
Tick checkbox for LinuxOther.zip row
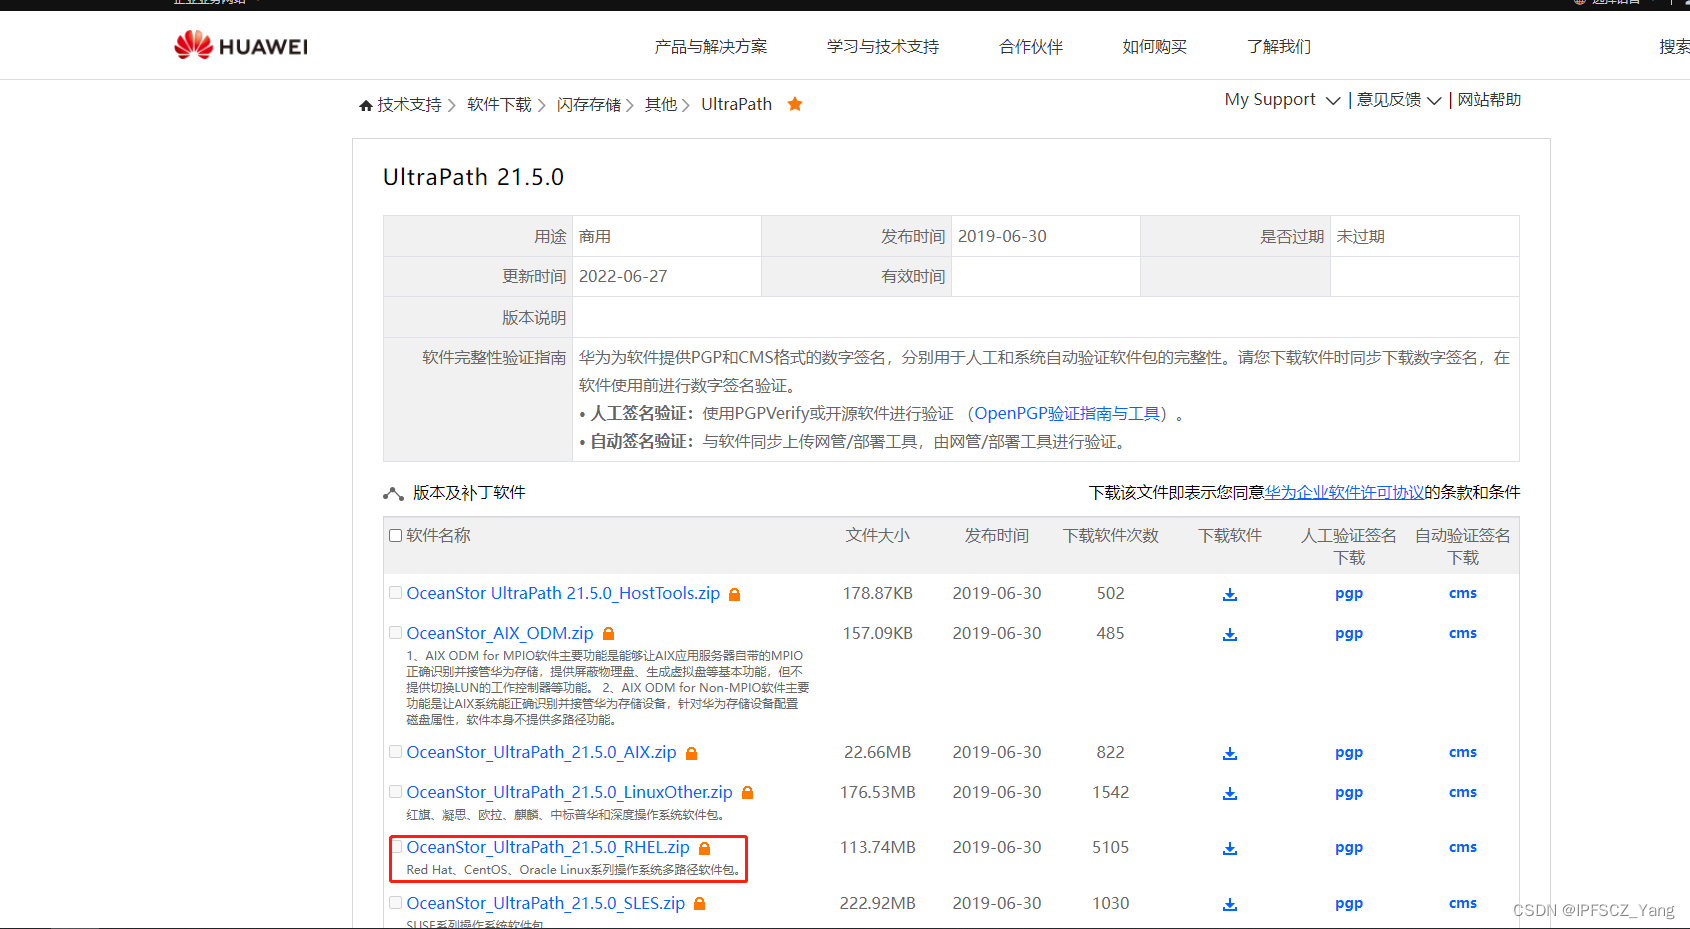pyautogui.click(x=396, y=792)
